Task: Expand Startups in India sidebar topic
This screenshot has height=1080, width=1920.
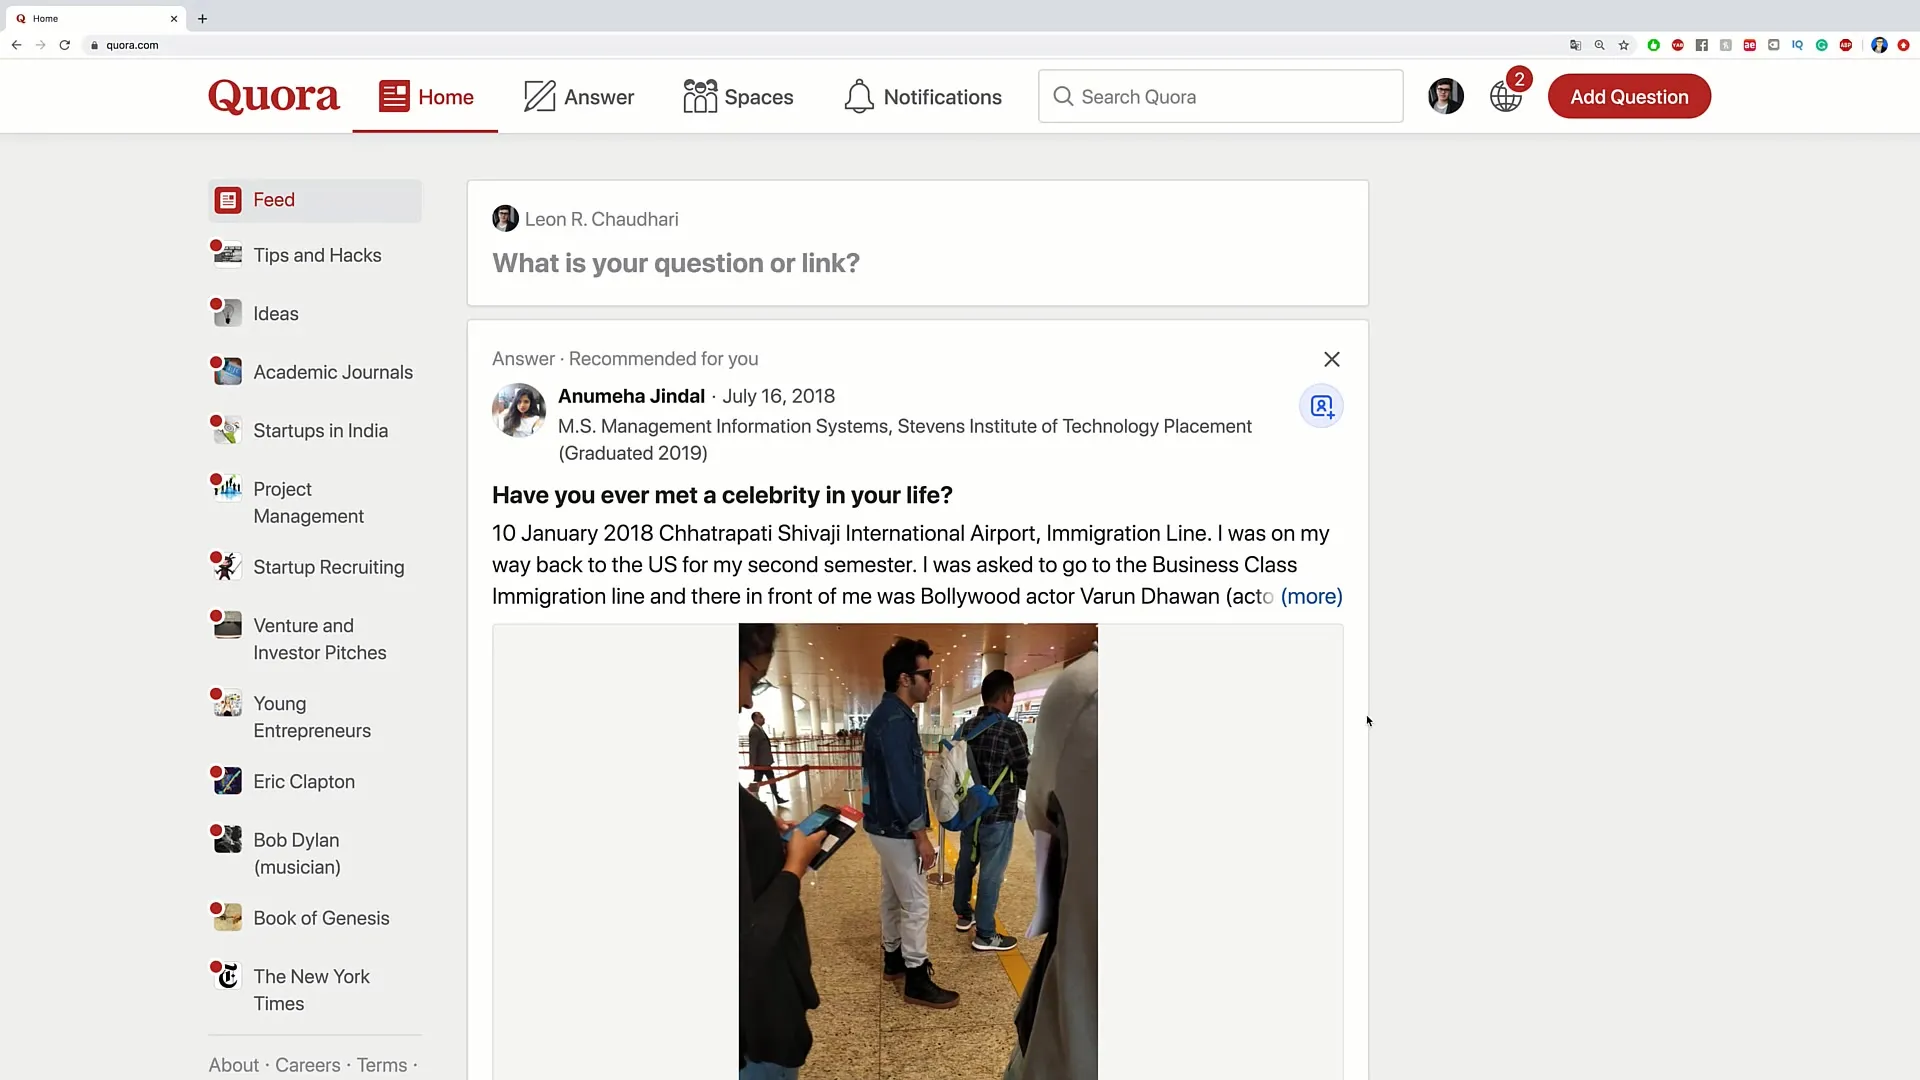Action: pos(320,430)
